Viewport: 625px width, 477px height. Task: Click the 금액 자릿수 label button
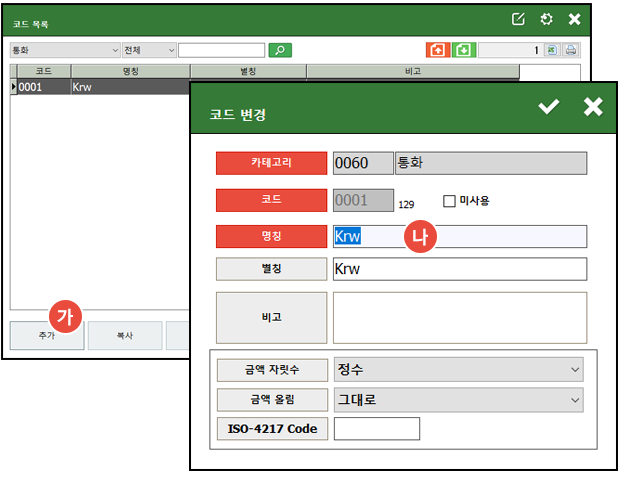tap(272, 370)
